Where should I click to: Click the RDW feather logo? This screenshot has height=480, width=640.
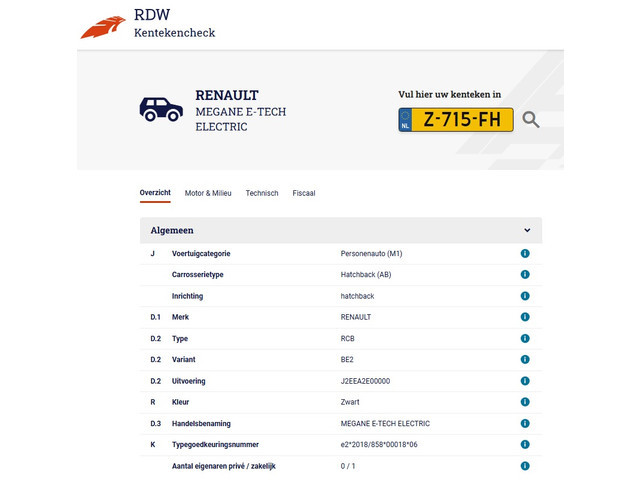click(102, 26)
